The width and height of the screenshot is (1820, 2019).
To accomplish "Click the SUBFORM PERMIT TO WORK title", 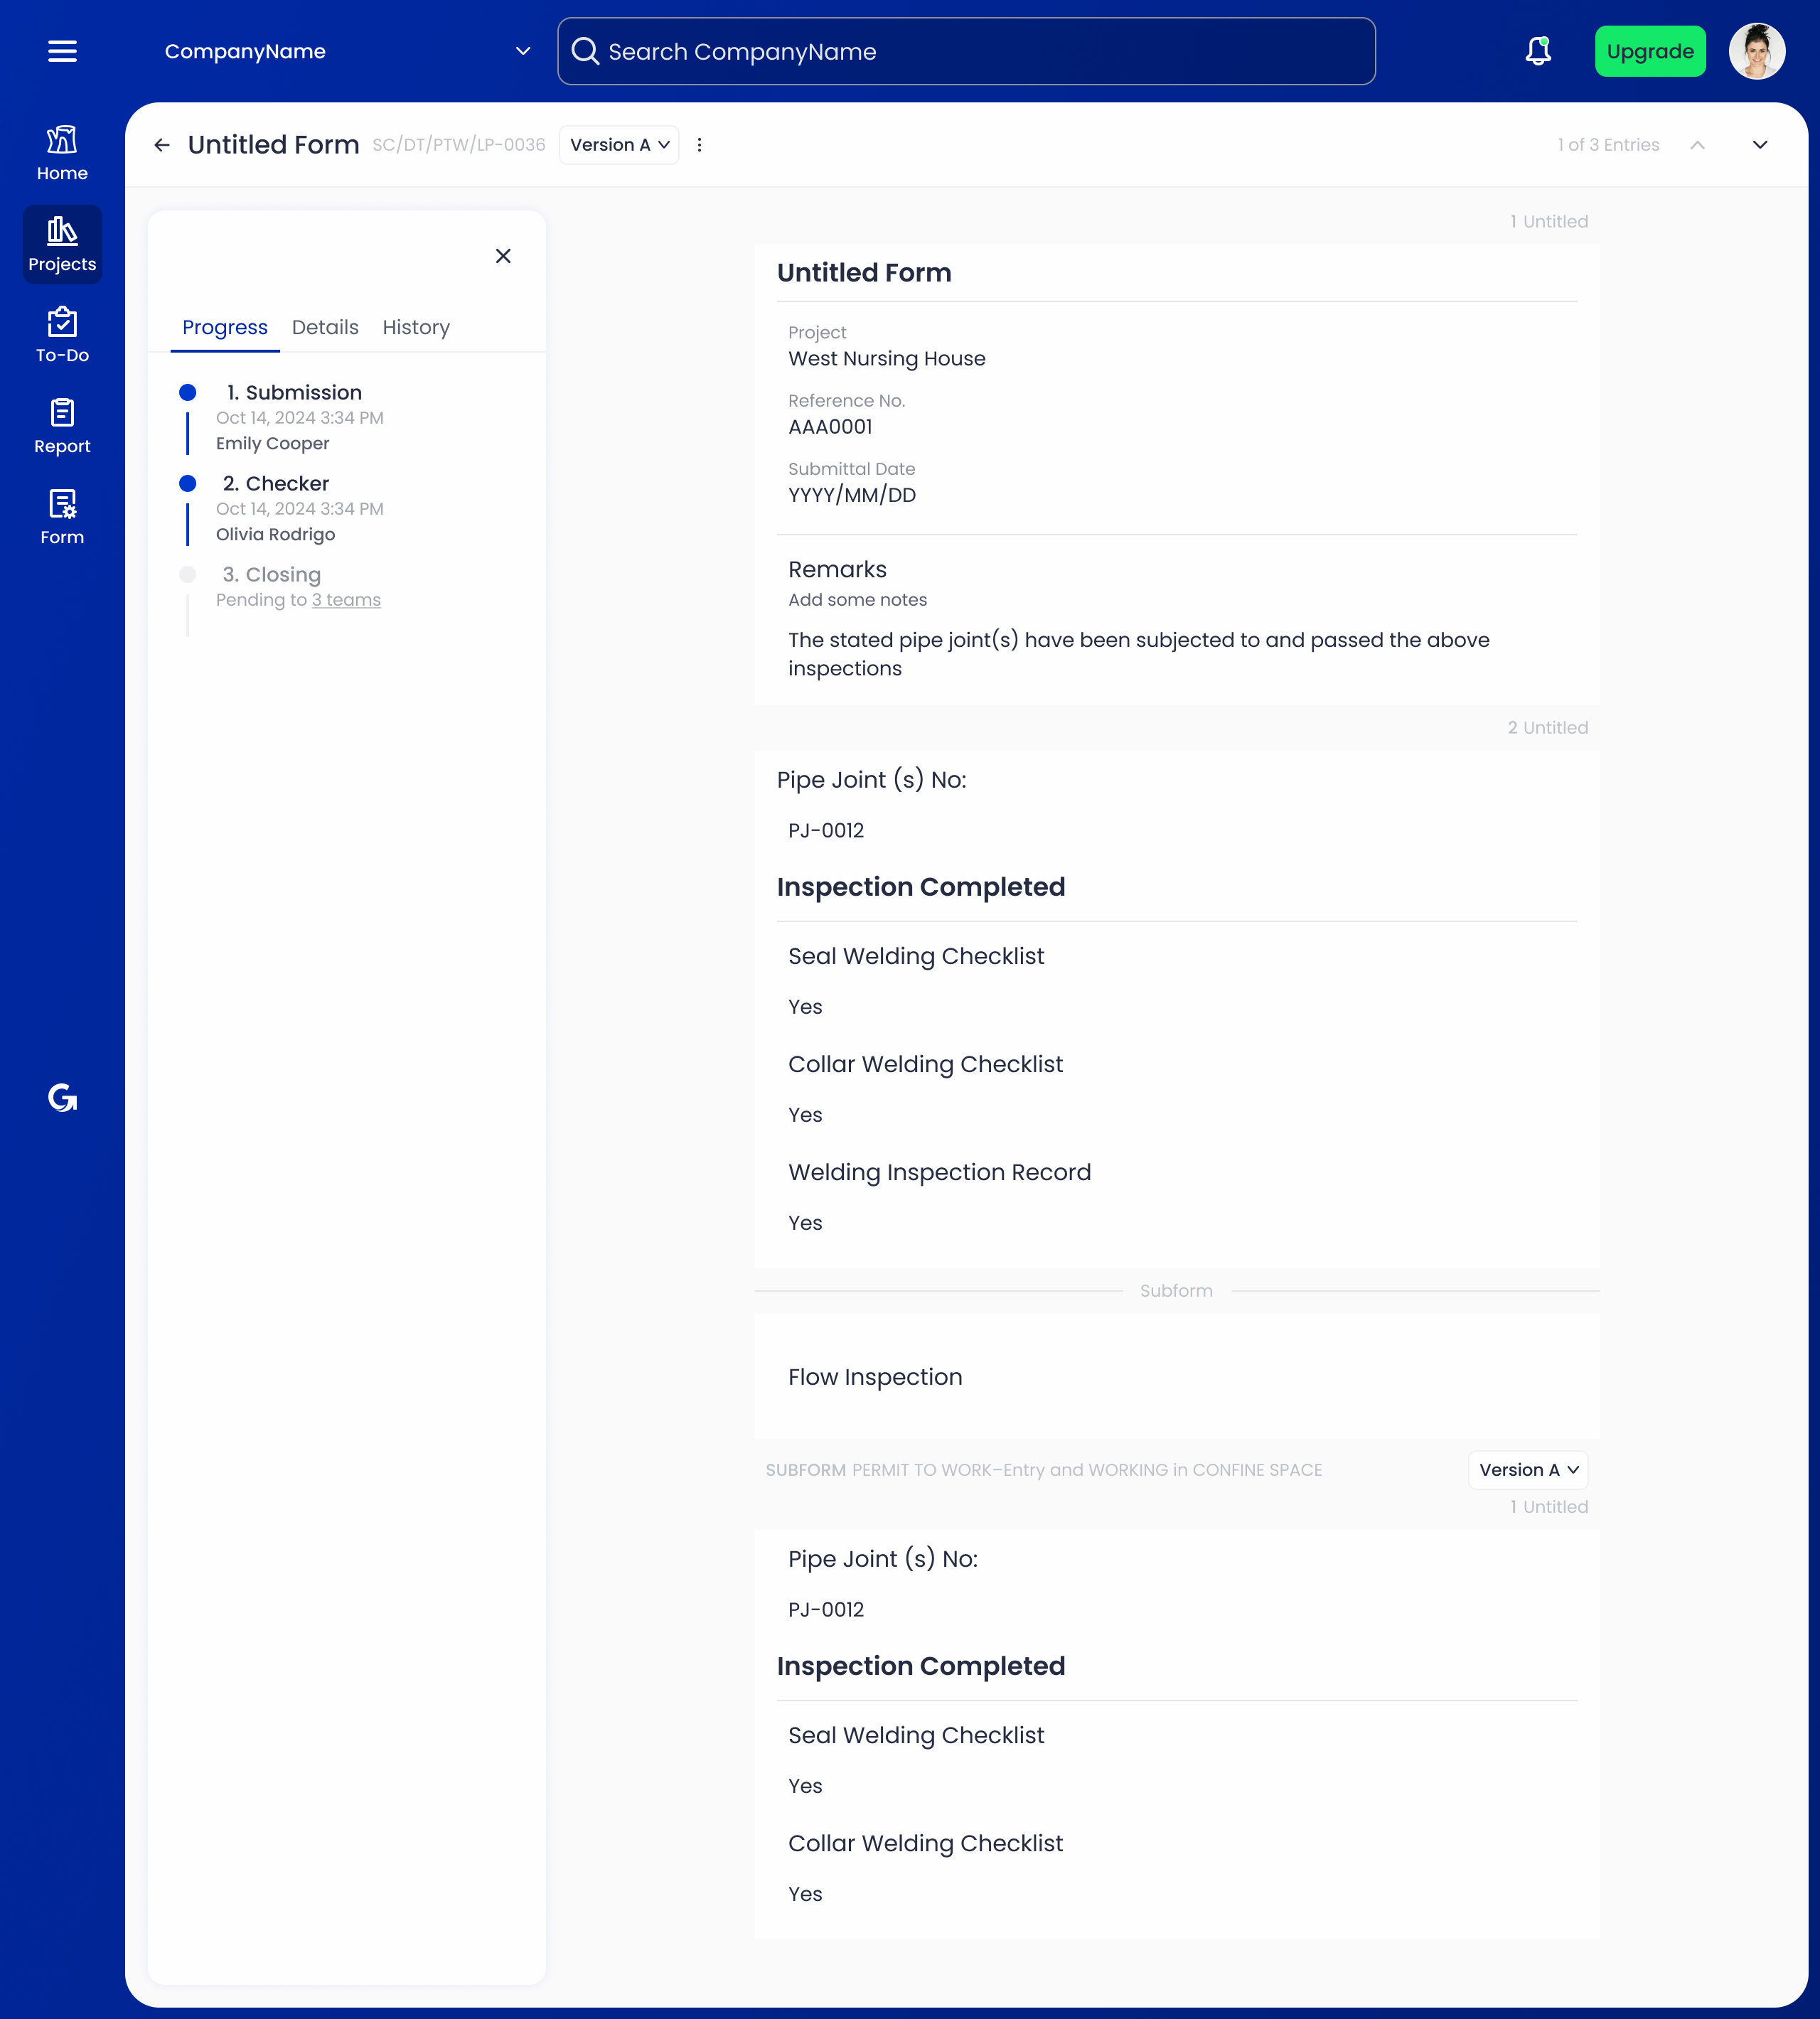I will pos(1044,1470).
